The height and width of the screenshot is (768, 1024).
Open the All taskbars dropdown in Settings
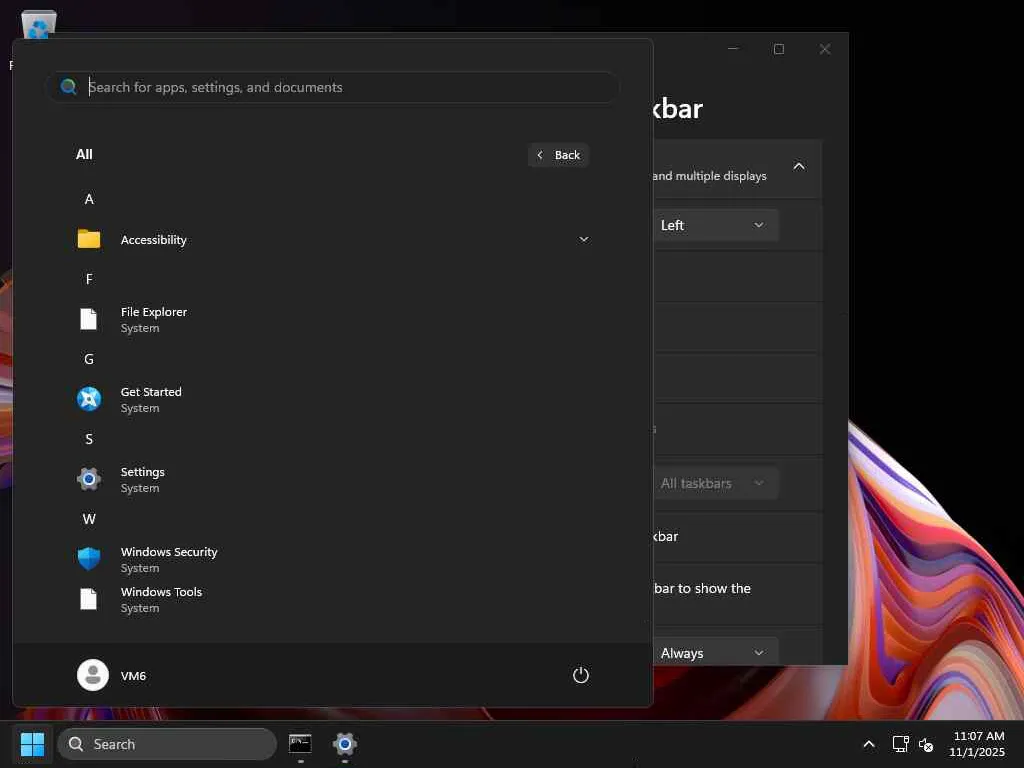(x=714, y=483)
